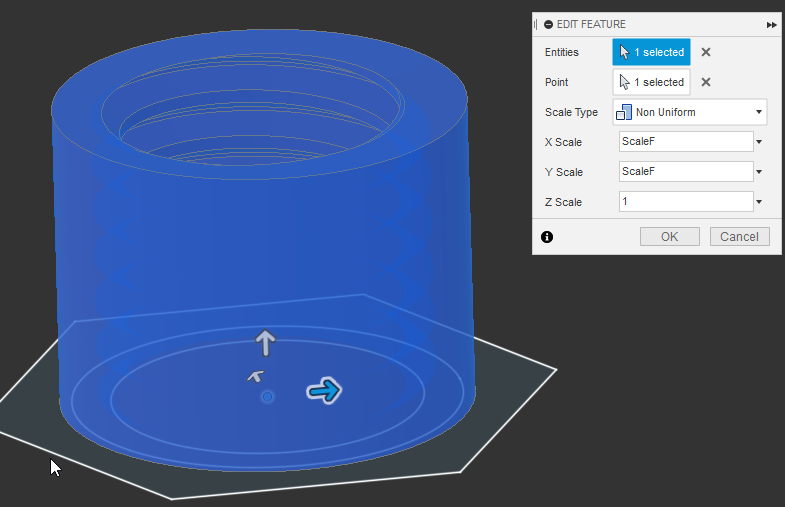Open the info icon in dialog
The height and width of the screenshot is (507, 785).
pos(547,237)
